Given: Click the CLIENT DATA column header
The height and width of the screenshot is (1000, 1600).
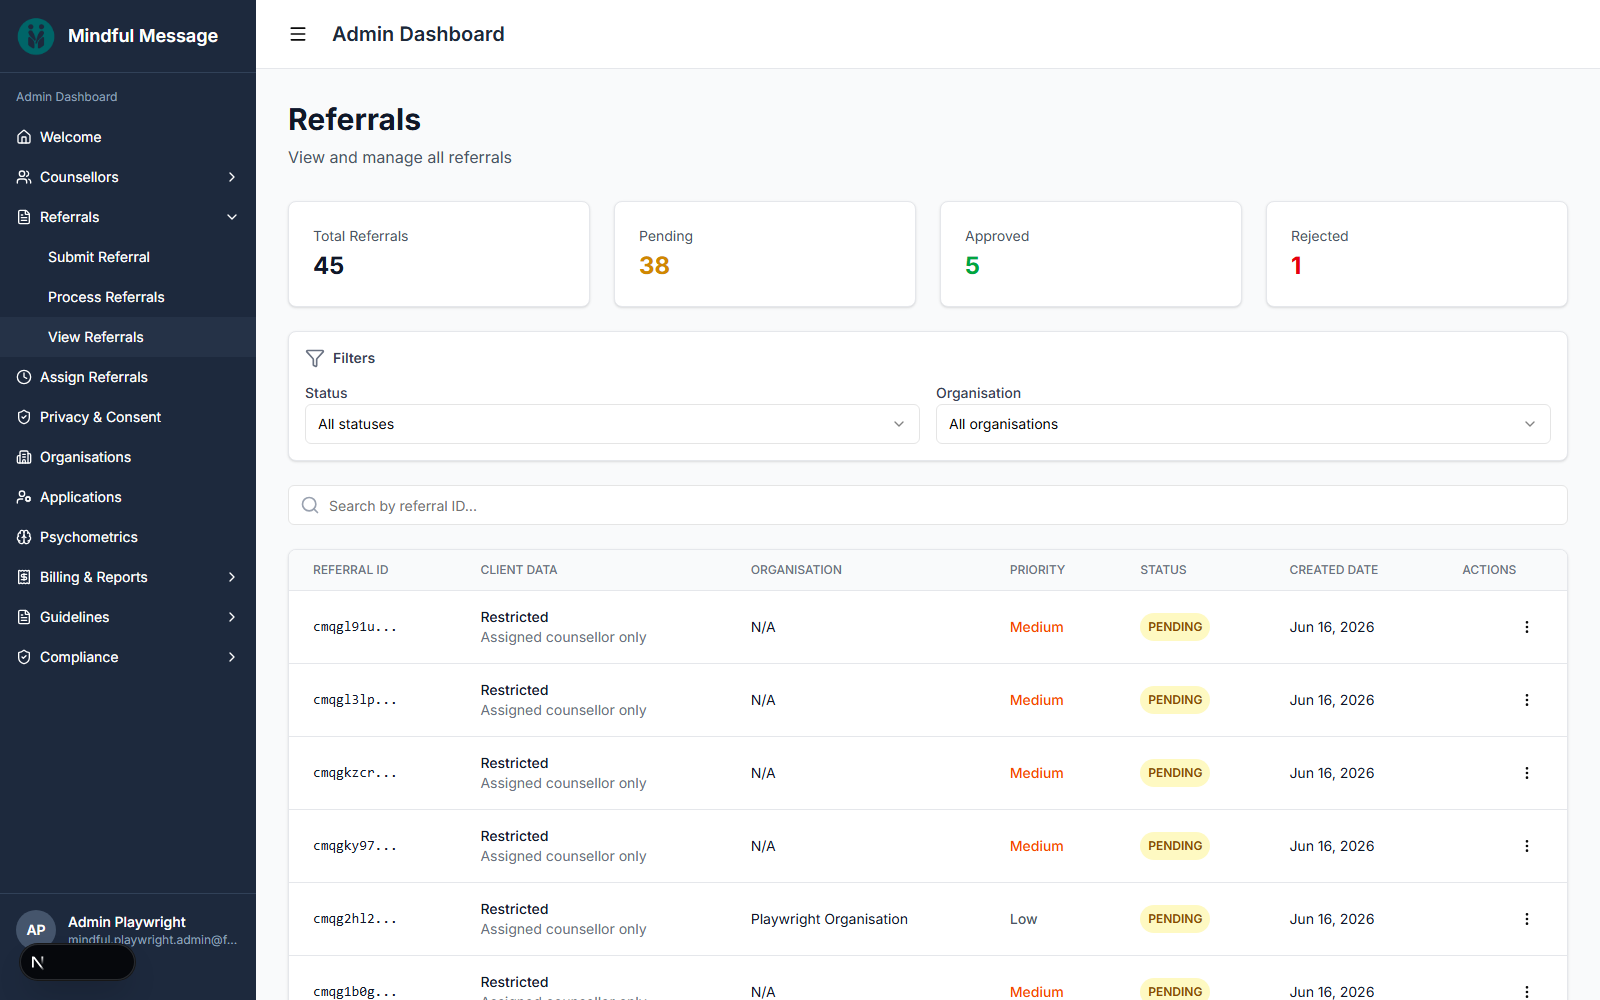Looking at the screenshot, I should 519,570.
